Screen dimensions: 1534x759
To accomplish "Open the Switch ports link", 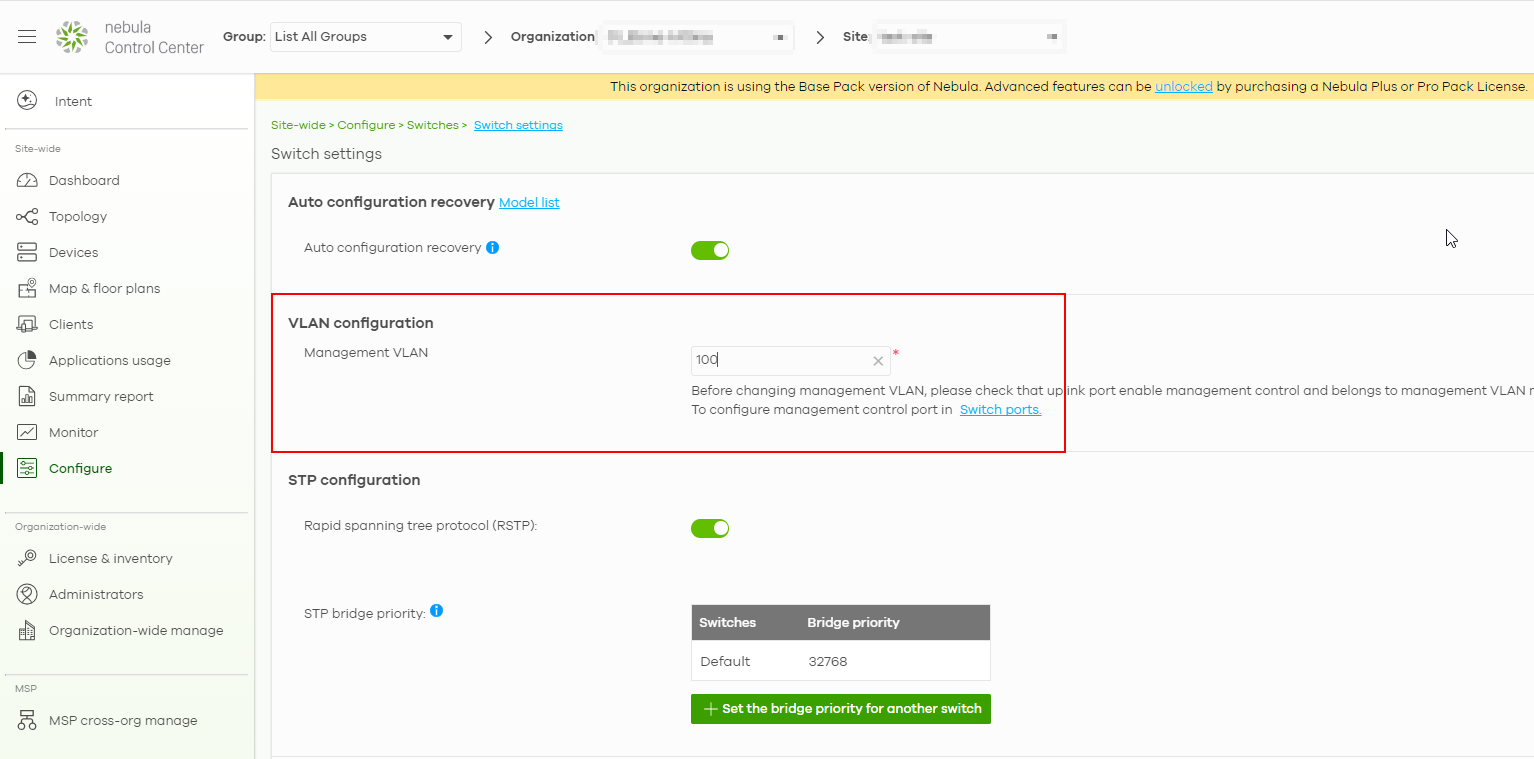I will [x=1000, y=410].
